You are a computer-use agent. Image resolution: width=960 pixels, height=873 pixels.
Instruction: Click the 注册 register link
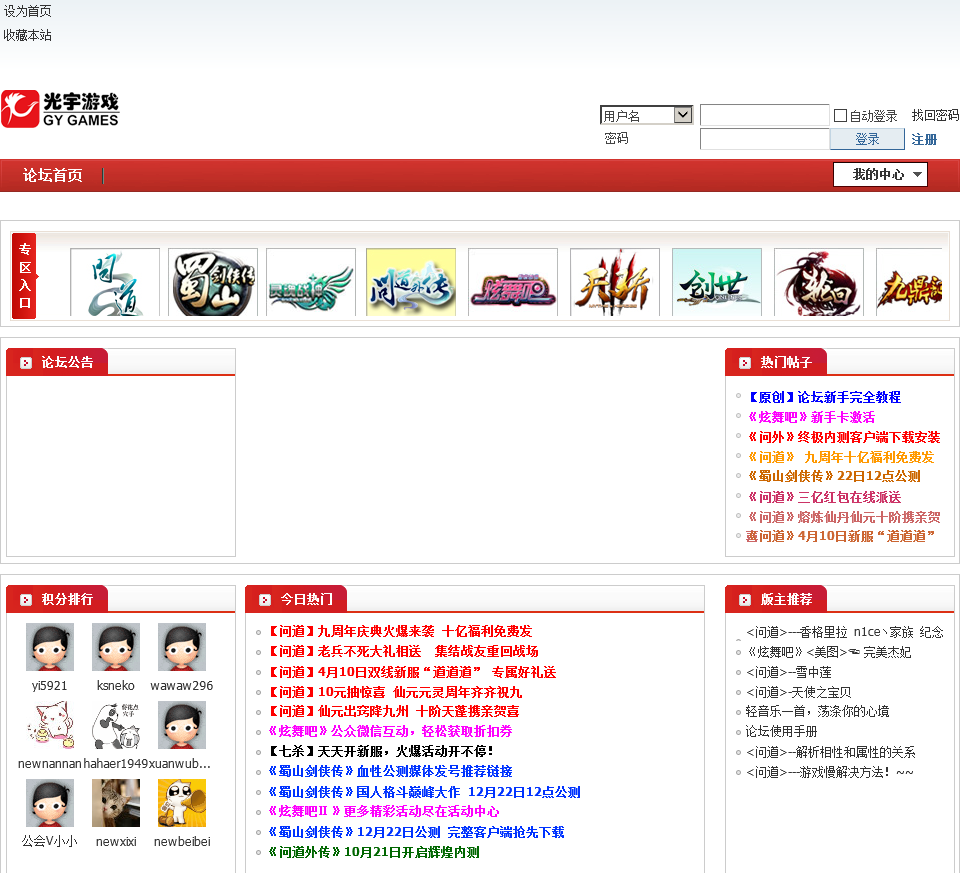(924, 140)
